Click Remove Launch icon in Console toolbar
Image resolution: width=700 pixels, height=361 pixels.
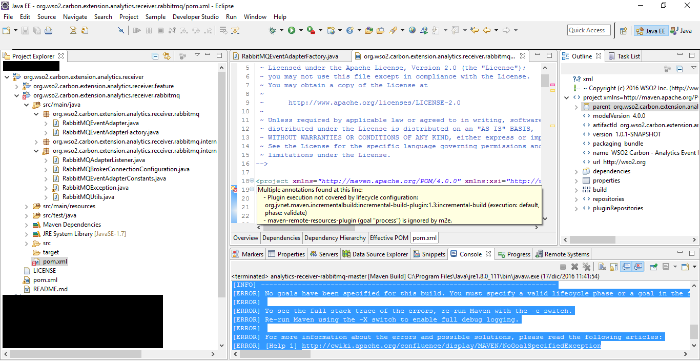point(575,267)
